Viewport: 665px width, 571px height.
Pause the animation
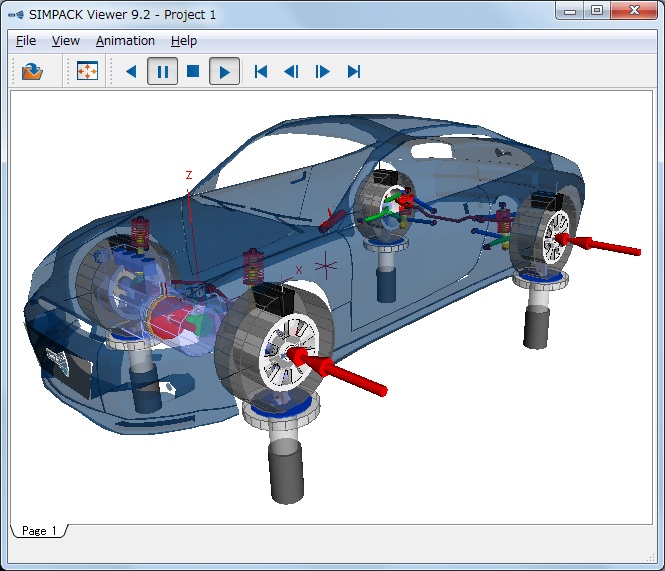(162, 71)
